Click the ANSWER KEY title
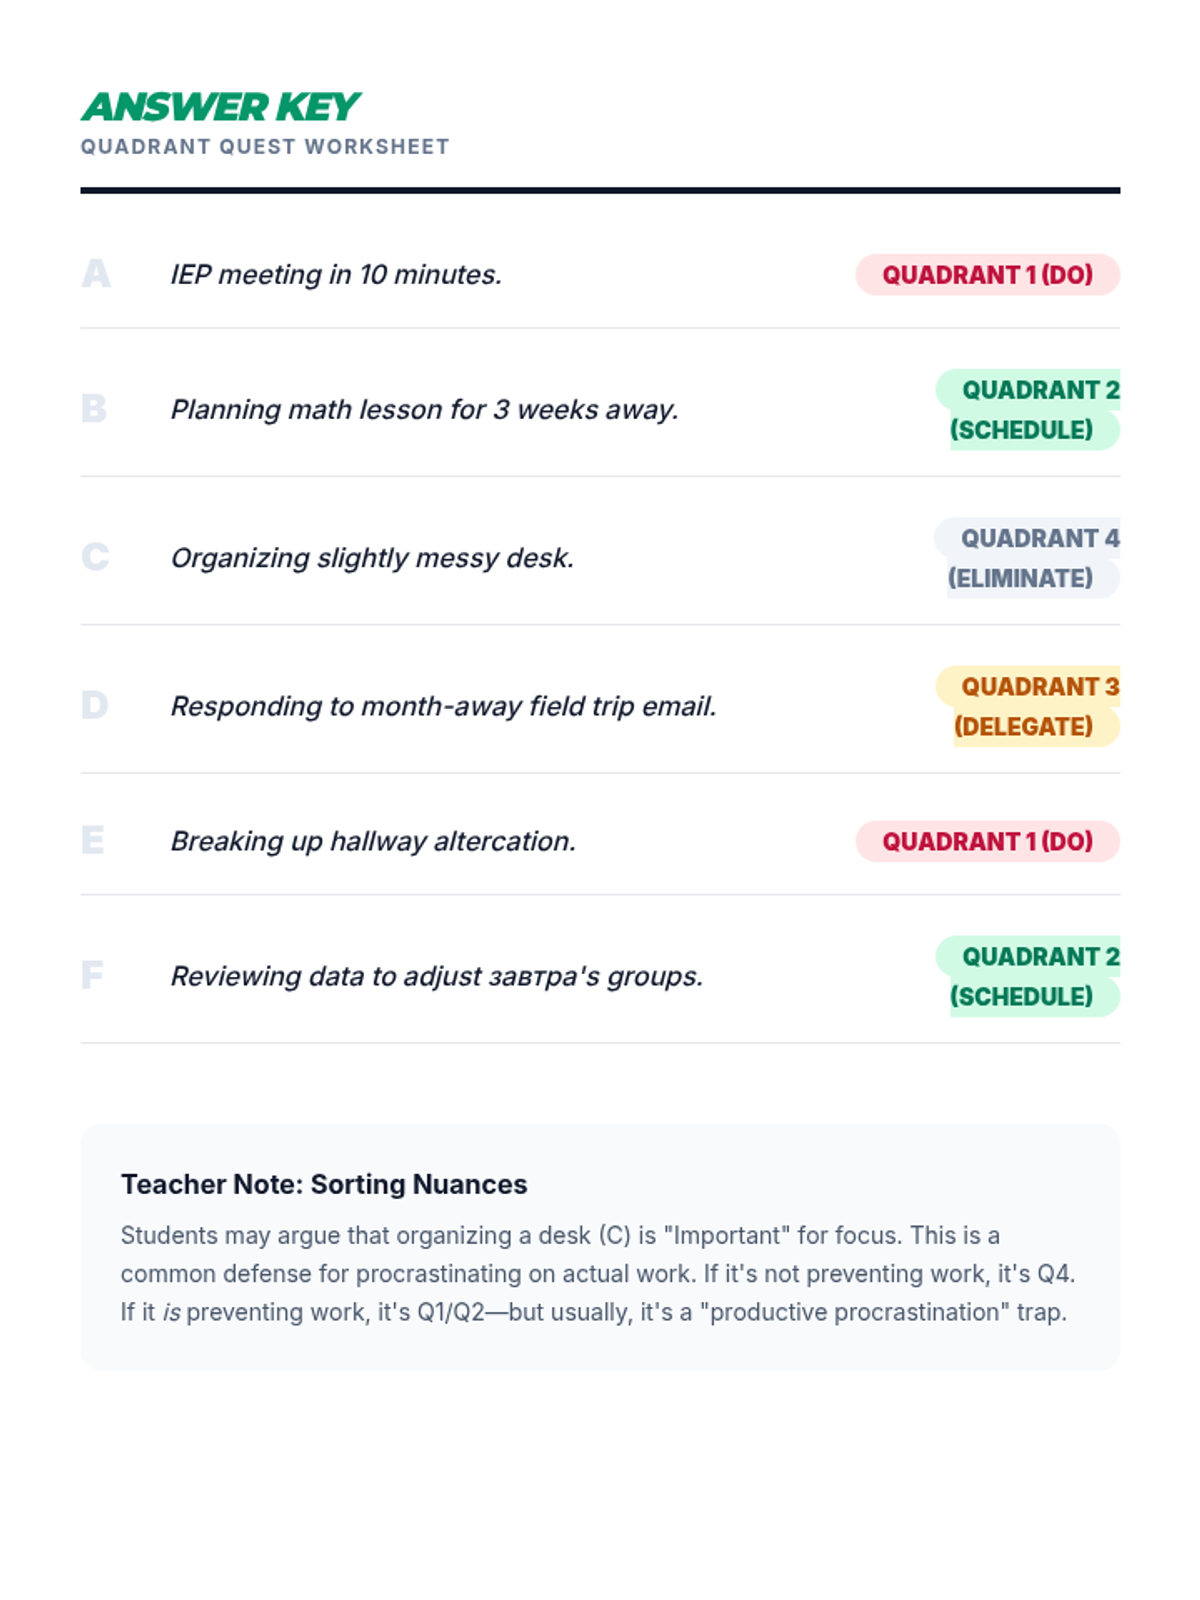 point(220,106)
